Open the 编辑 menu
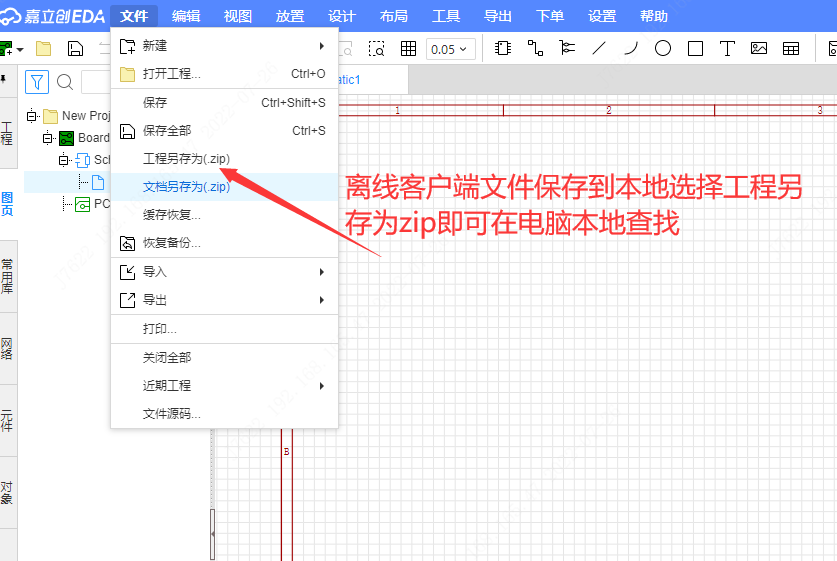The image size is (837, 561). [x=186, y=16]
